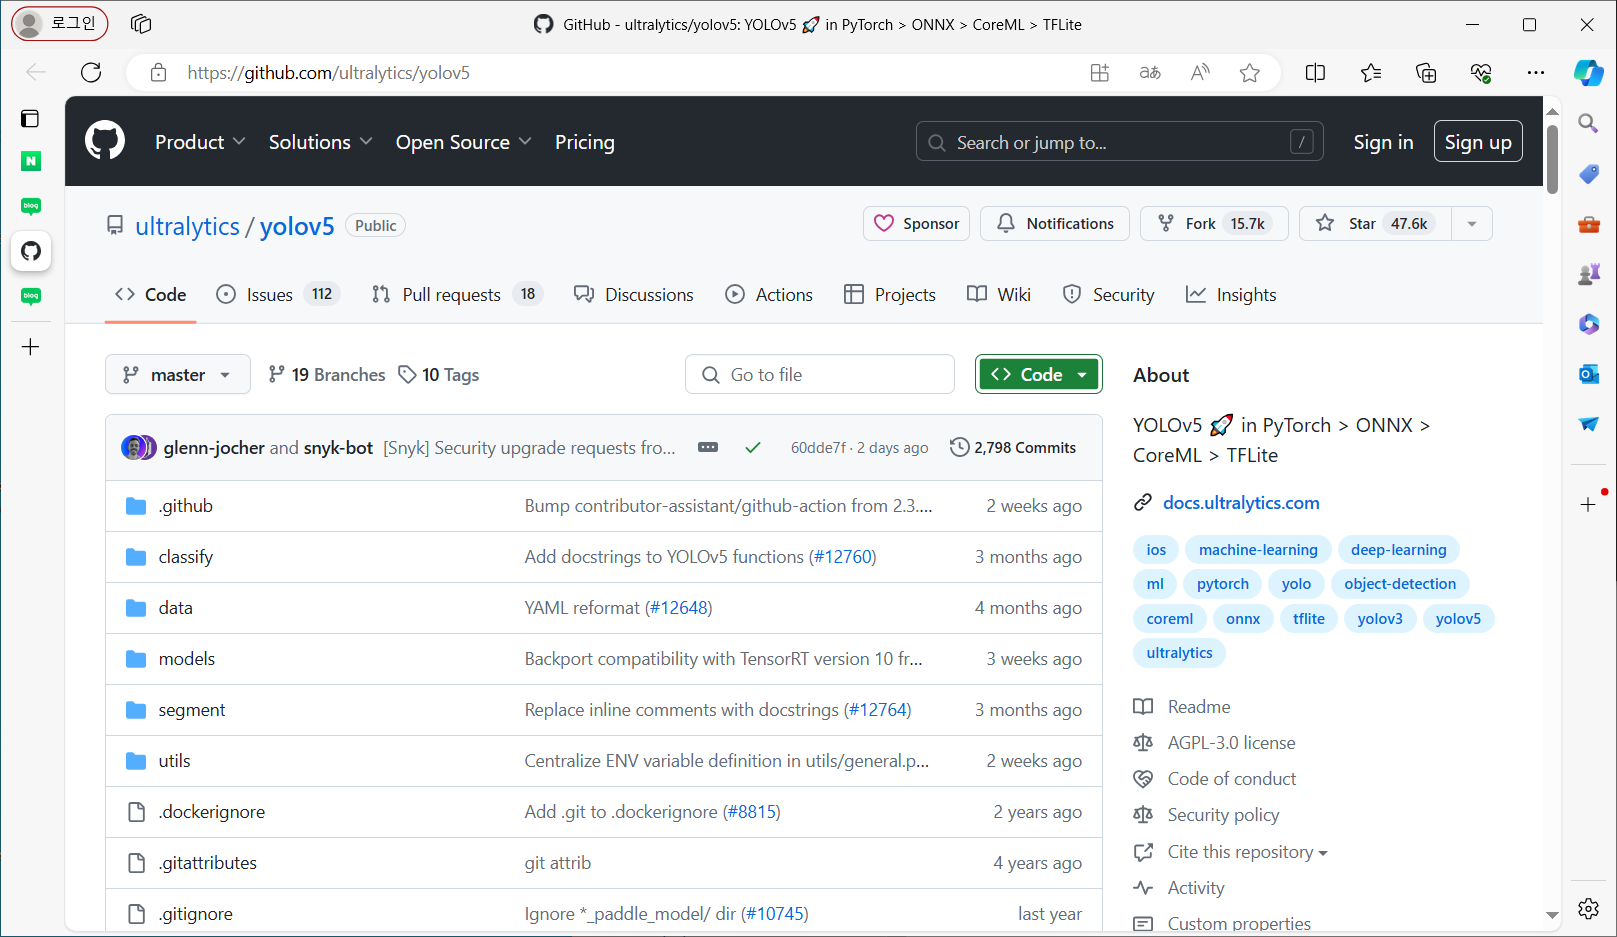Open the models folder
This screenshot has width=1617, height=937.
[187, 659]
